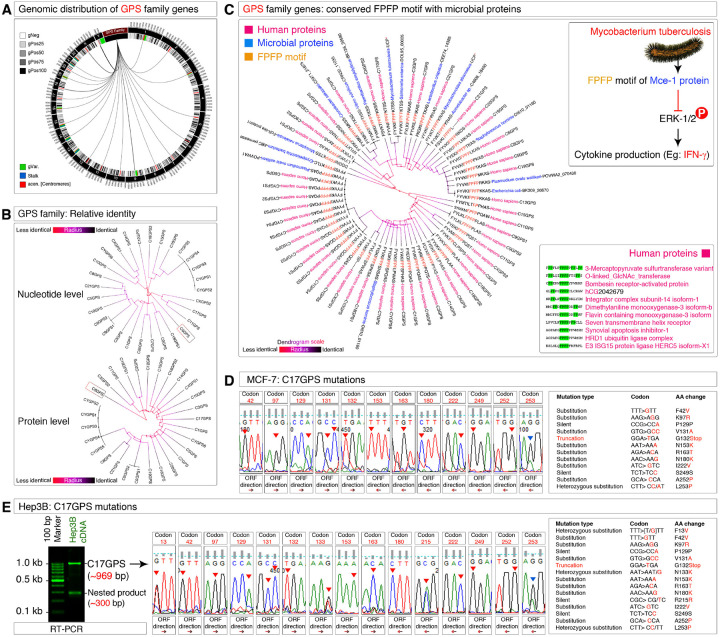Image resolution: width=720 pixels, height=637 pixels.
Task: Click the '0.1 kb' size marker label
Action: point(29,611)
